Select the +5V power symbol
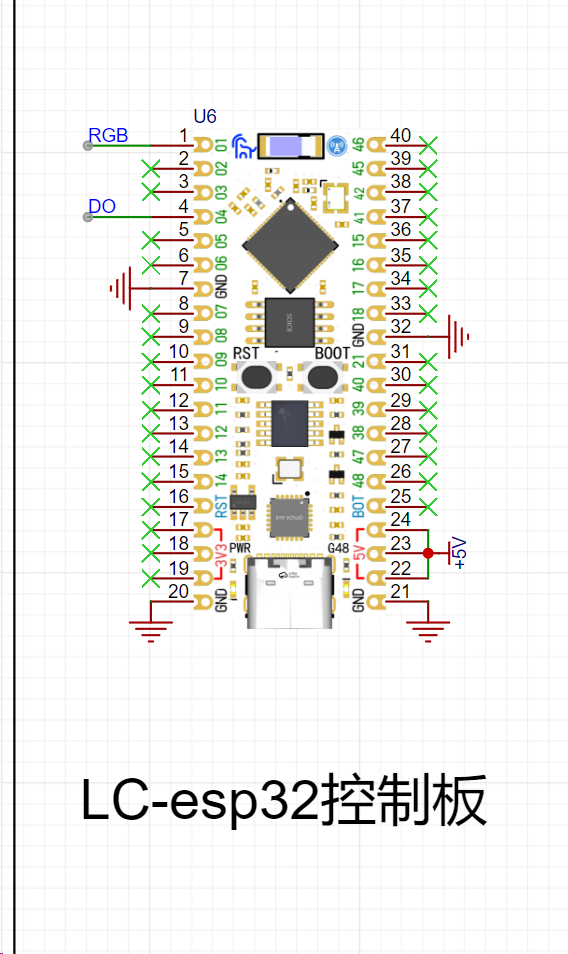The height and width of the screenshot is (954, 568). coord(456,553)
